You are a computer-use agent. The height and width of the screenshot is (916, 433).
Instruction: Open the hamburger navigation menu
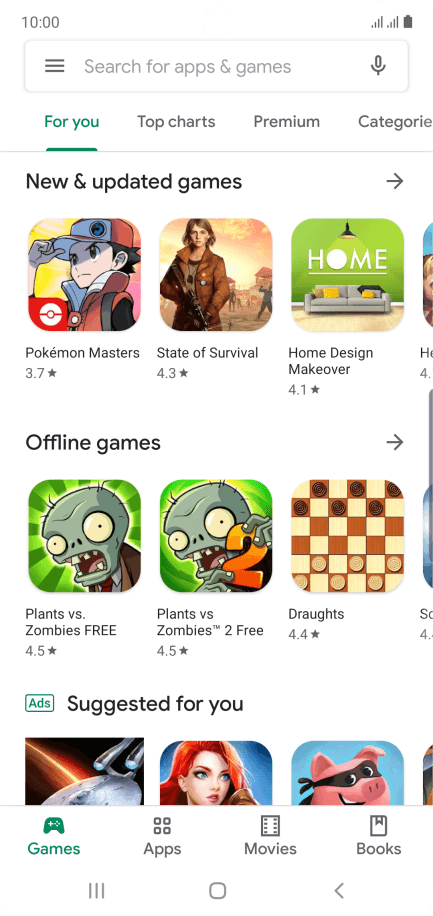55,66
